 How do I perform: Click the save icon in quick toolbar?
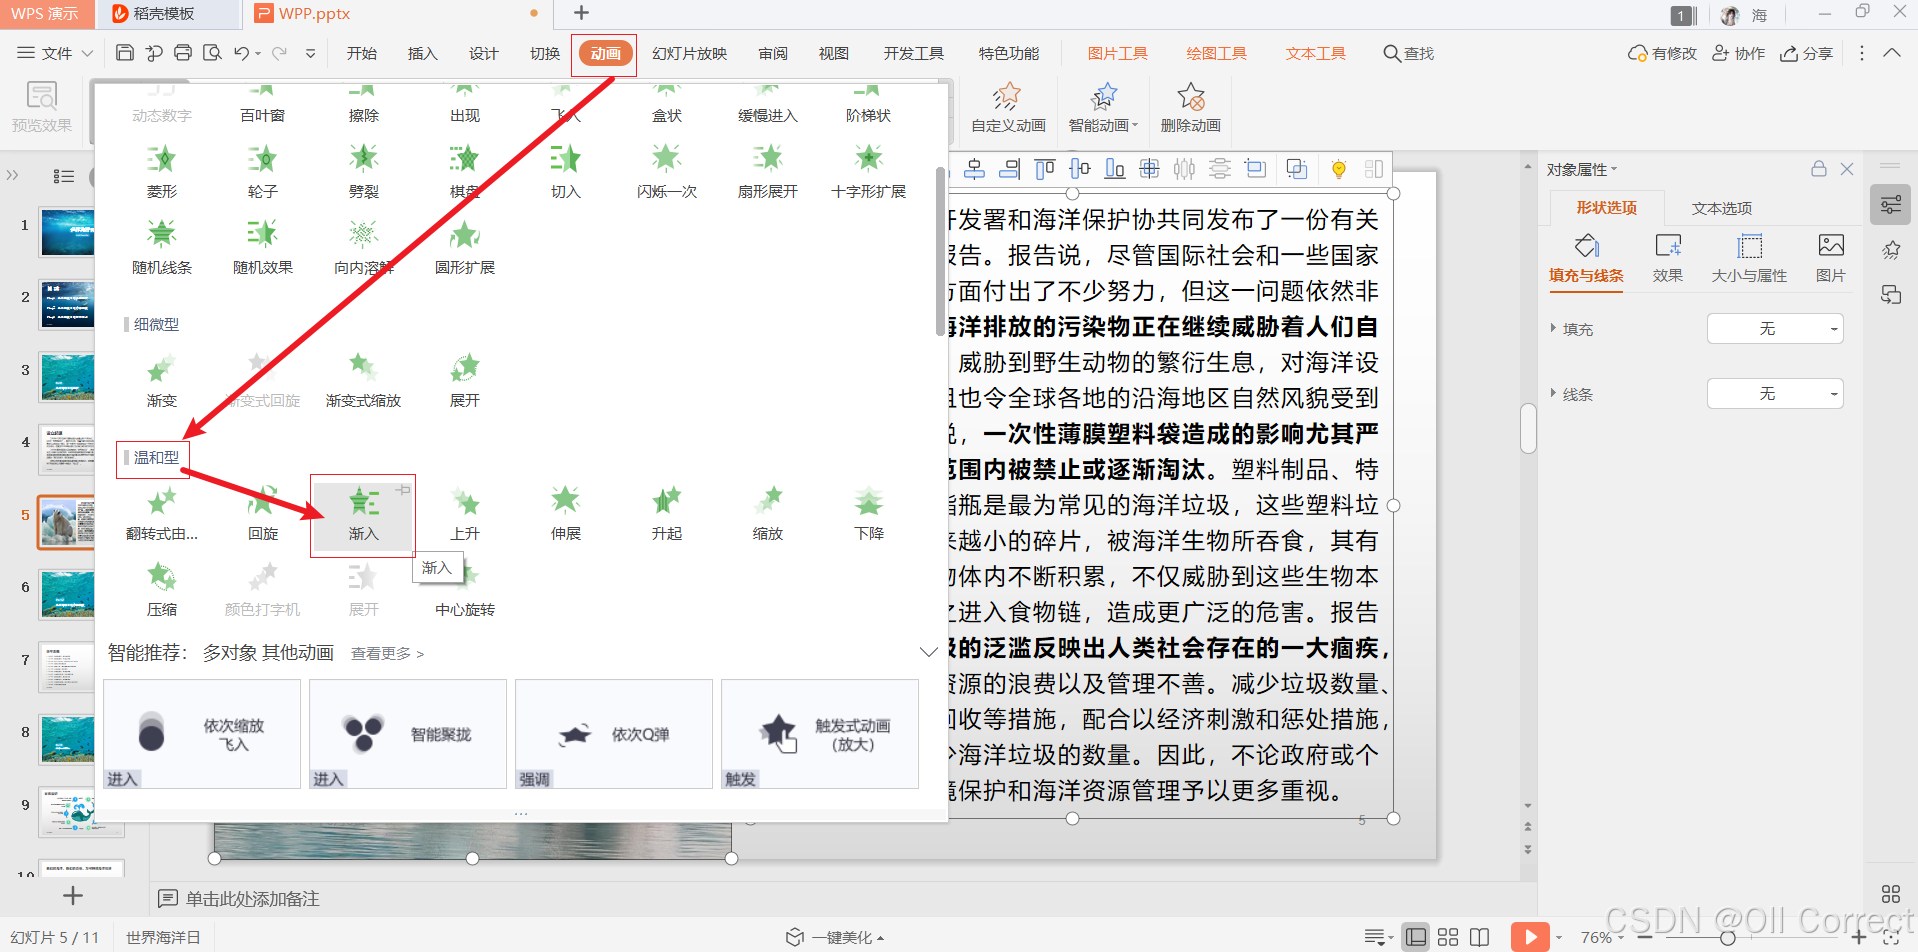coord(125,53)
